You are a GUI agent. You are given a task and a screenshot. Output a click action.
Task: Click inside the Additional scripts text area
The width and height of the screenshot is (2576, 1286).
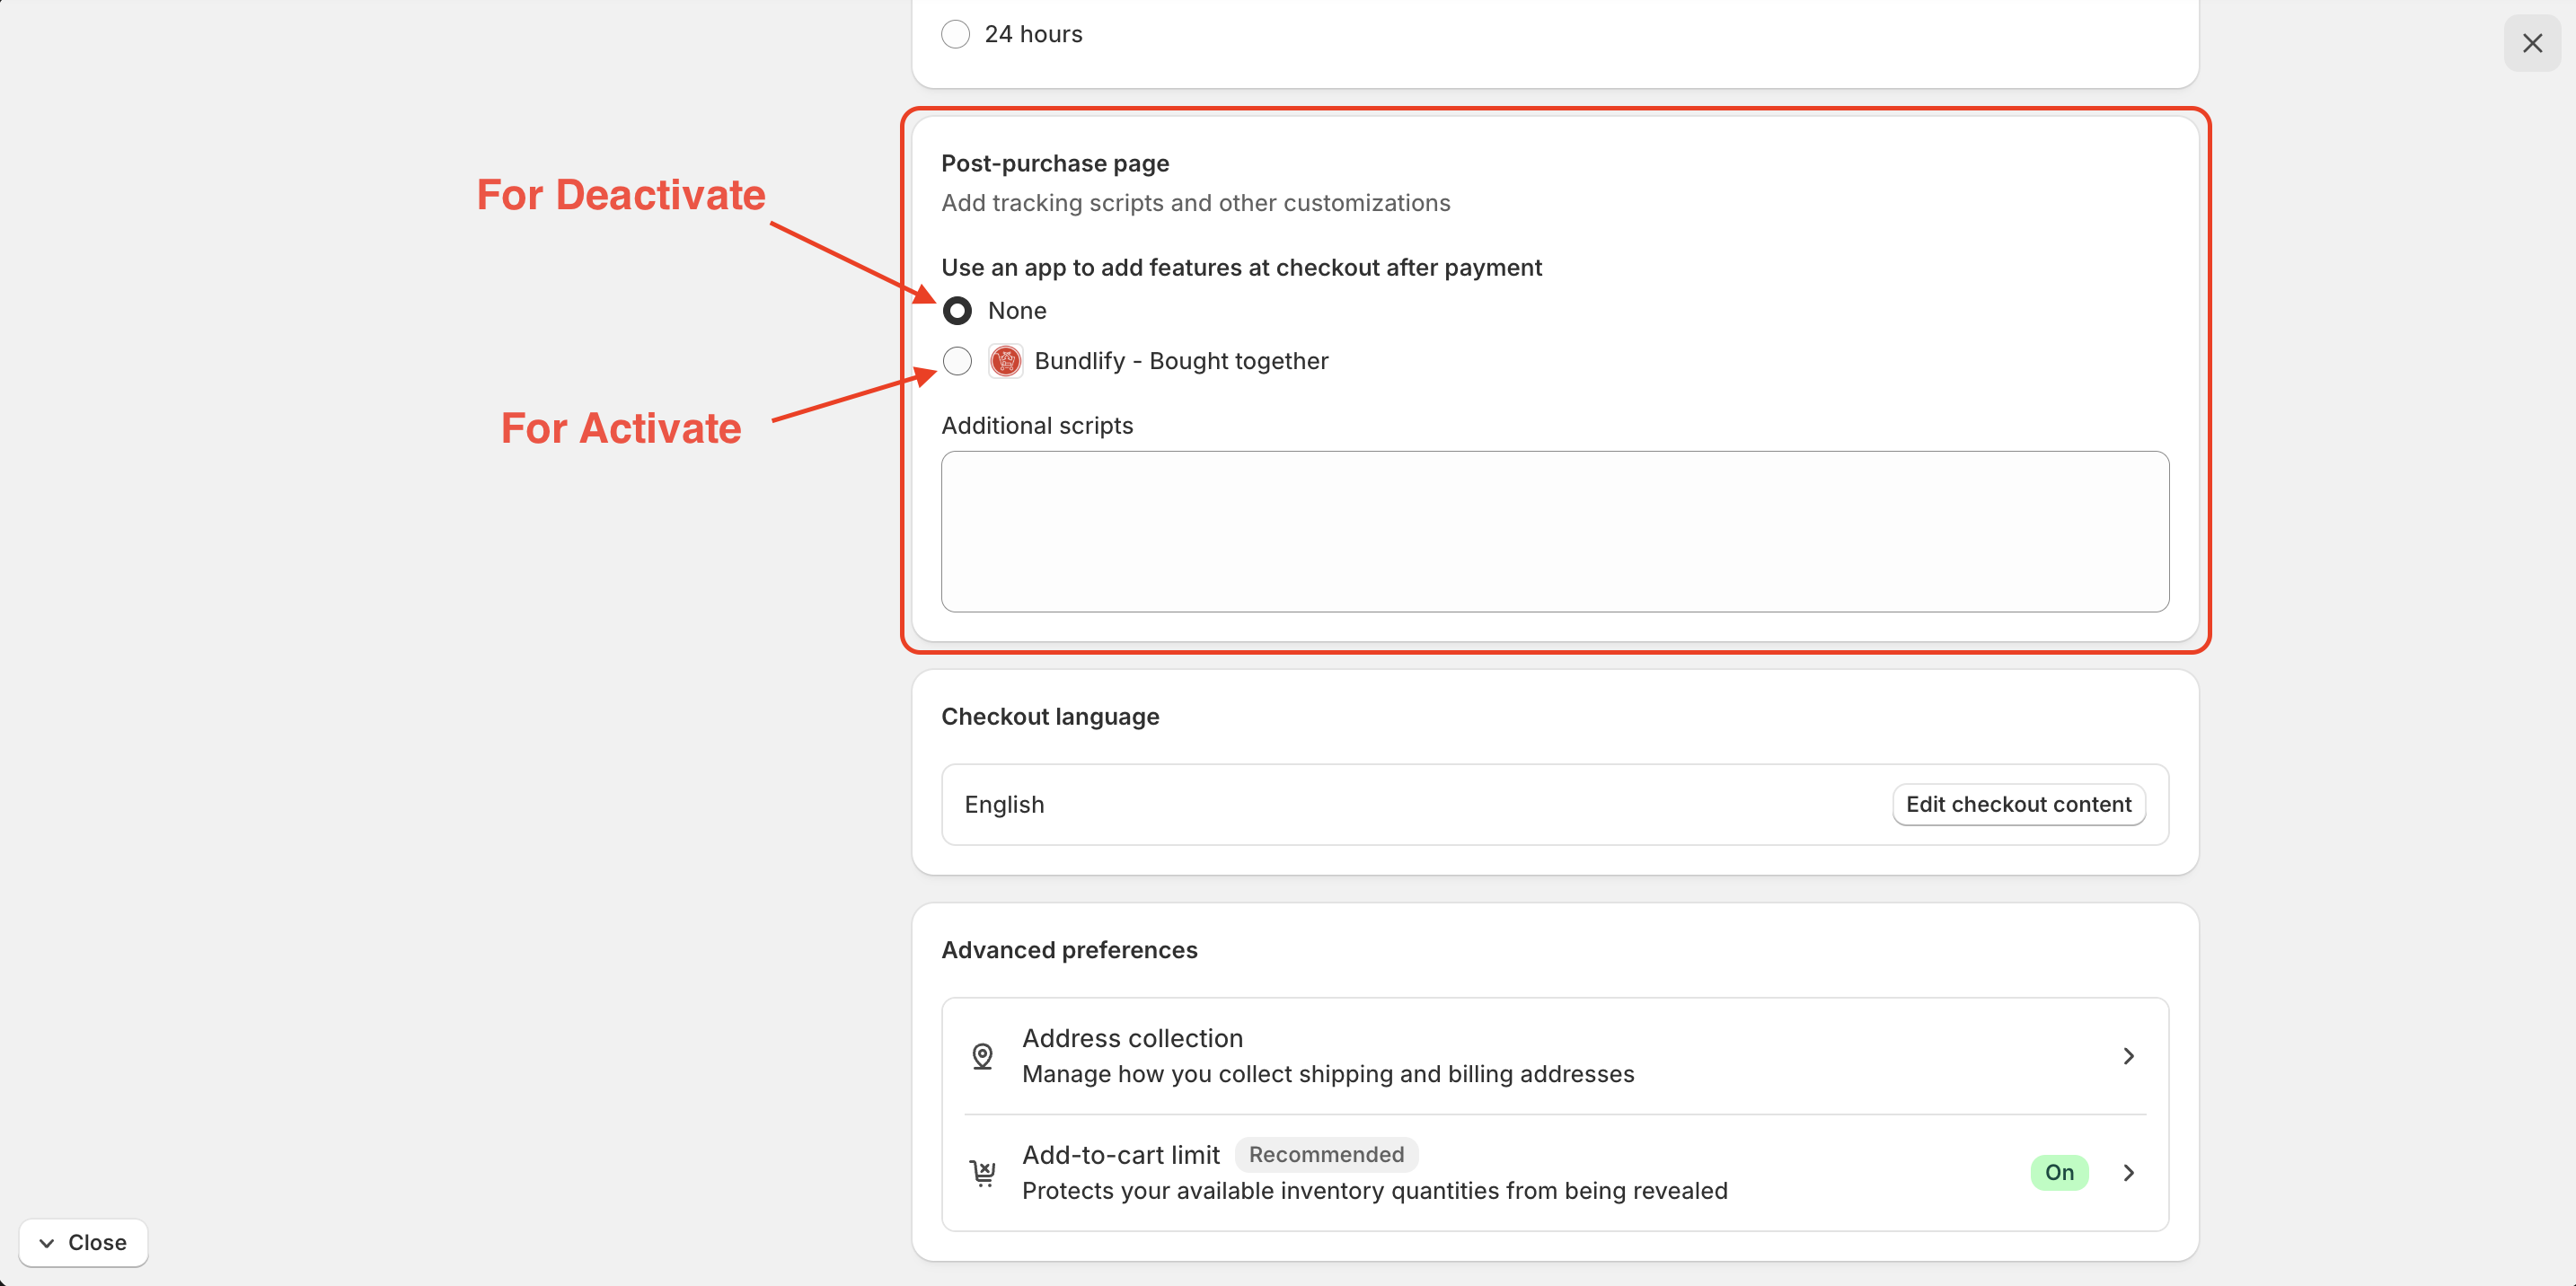[x=1554, y=531]
